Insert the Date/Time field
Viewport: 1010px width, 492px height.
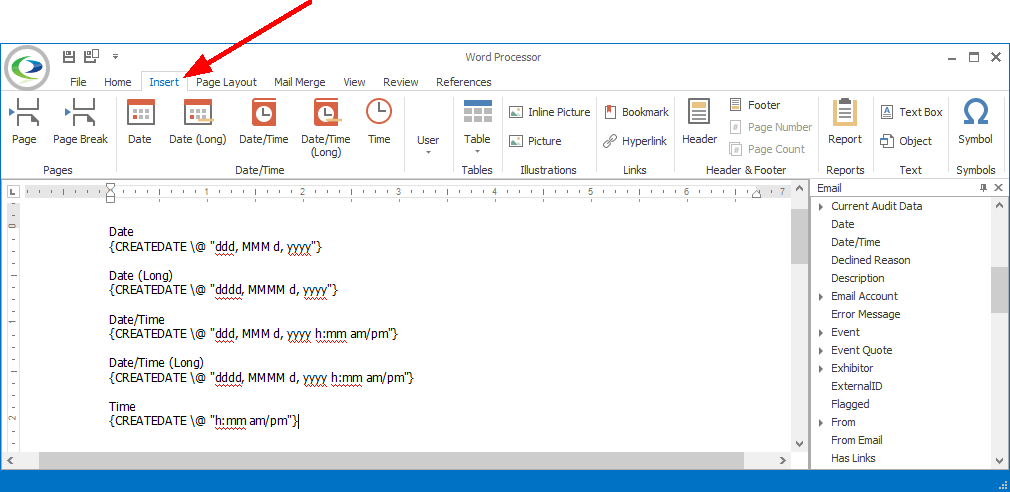click(263, 121)
